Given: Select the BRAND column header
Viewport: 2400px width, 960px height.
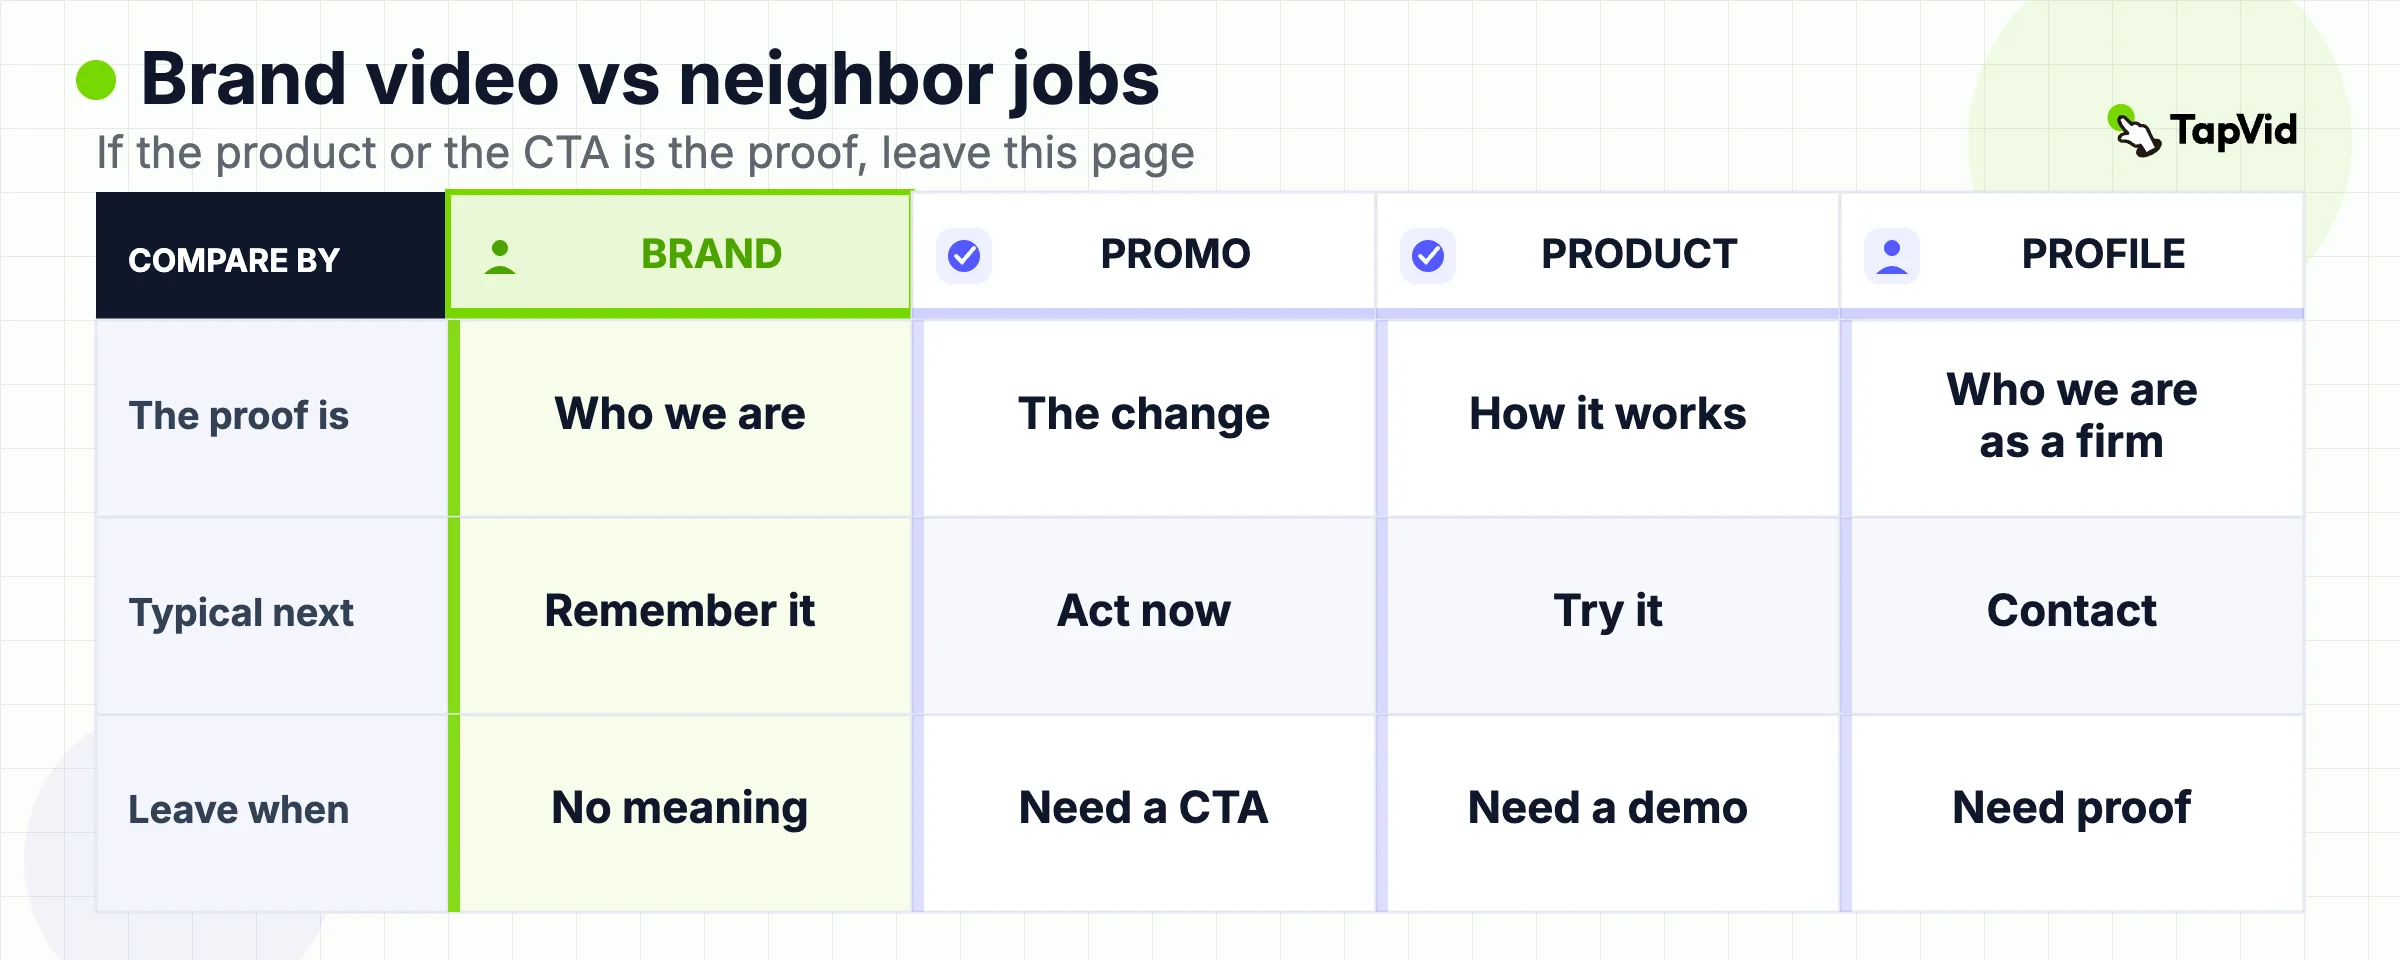Looking at the screenshot, I should pyautogui.click(x=679, y=254).
